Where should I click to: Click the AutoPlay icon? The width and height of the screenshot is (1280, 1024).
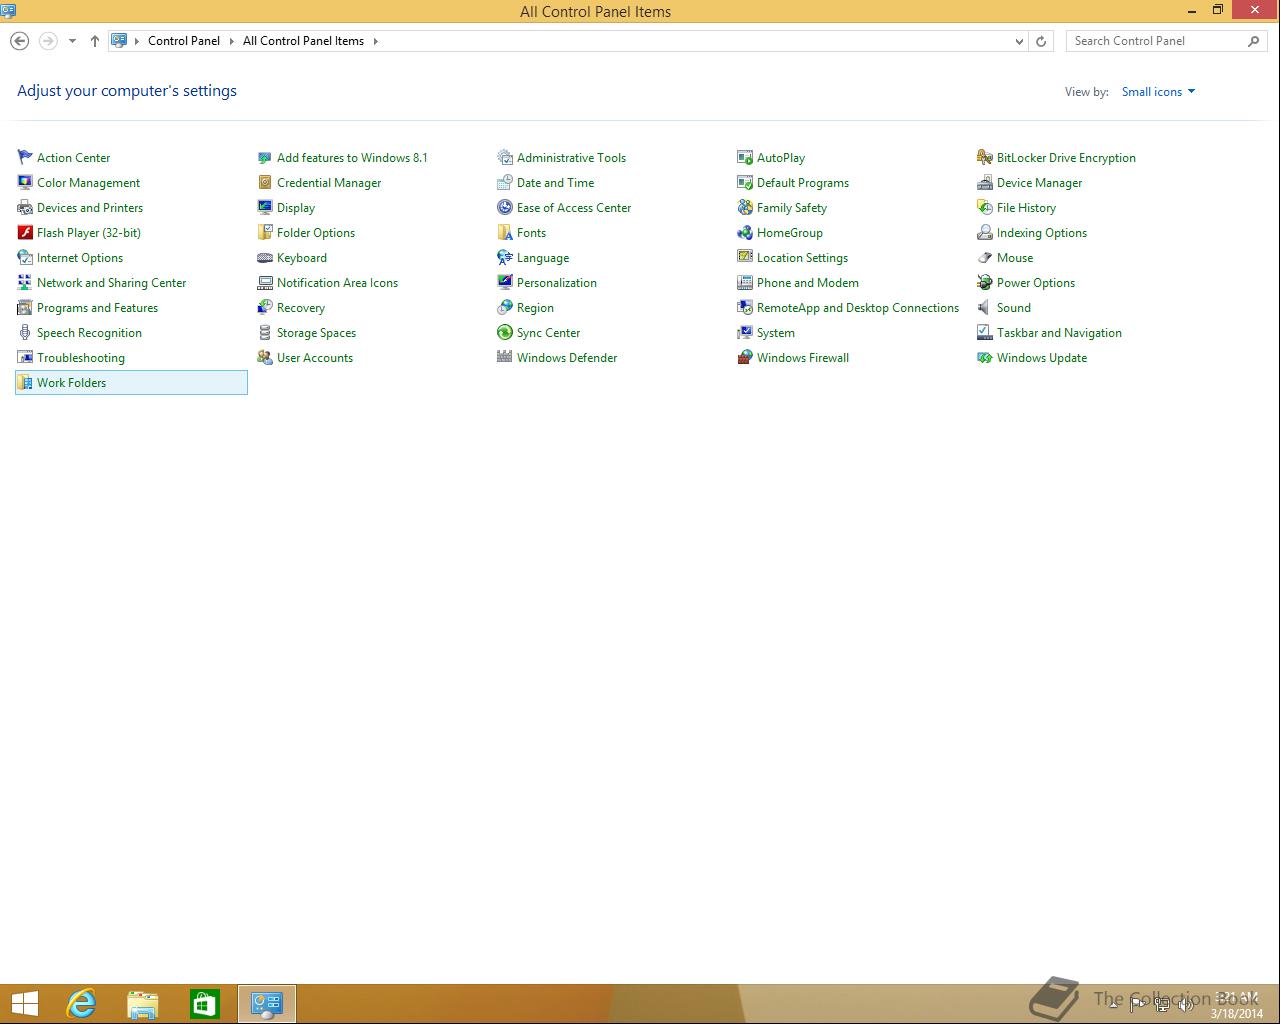coord(745,157)
